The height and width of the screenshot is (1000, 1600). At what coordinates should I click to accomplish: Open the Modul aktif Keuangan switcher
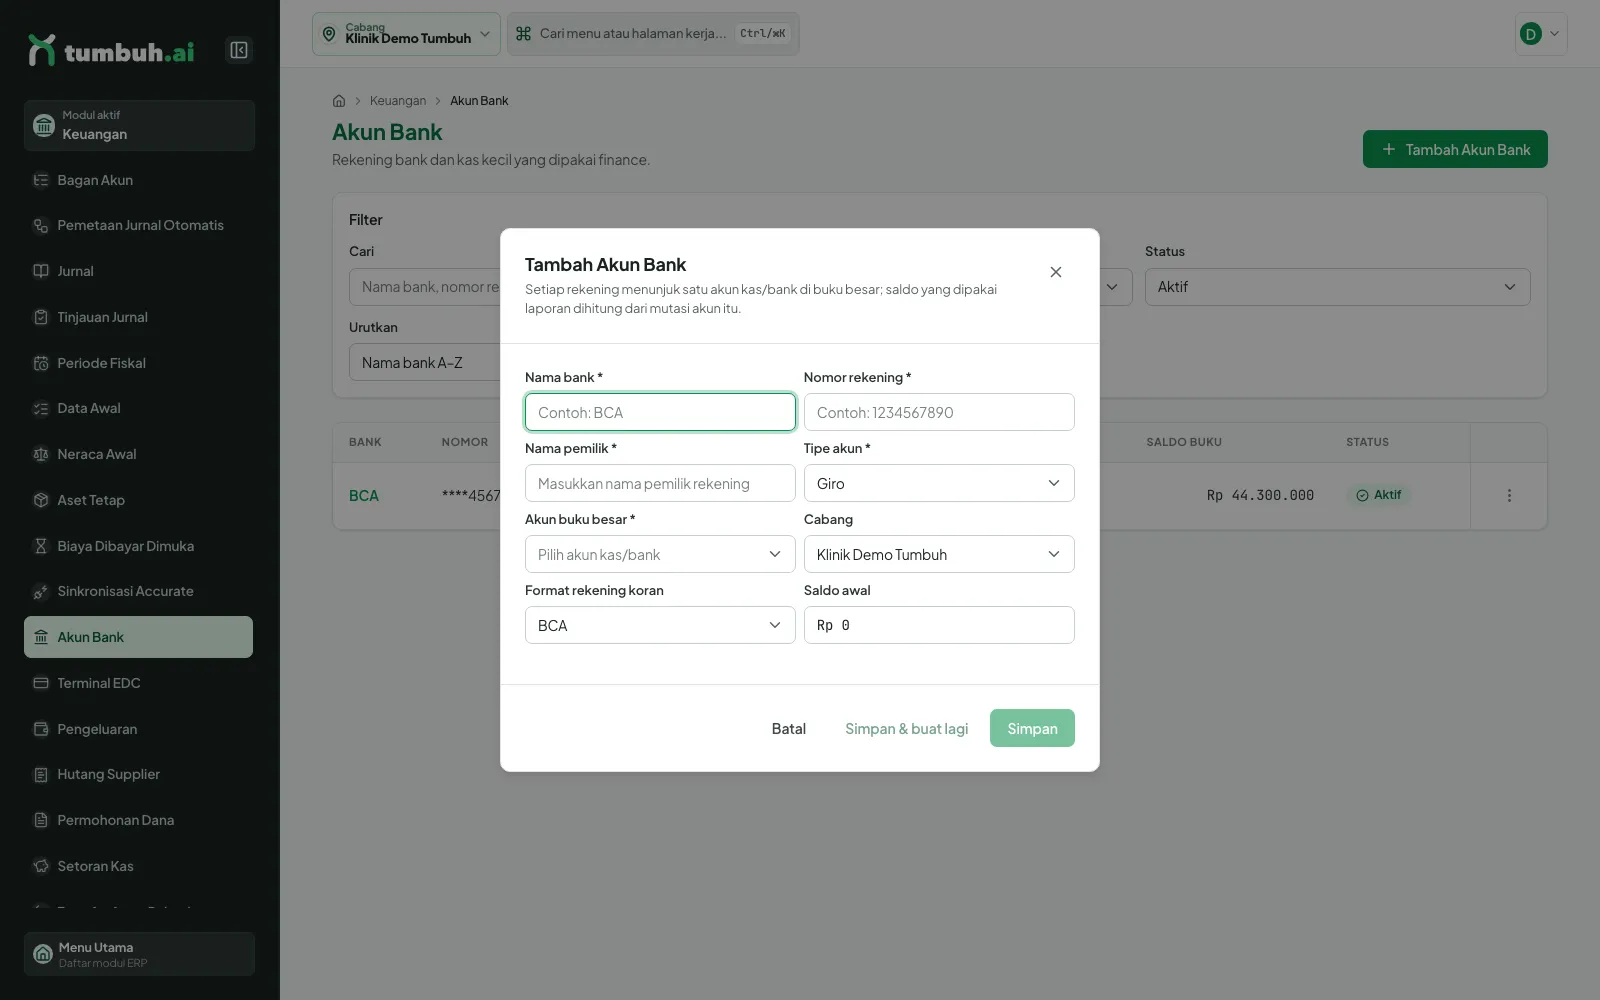pyautogui.click(x=139, y=125)
